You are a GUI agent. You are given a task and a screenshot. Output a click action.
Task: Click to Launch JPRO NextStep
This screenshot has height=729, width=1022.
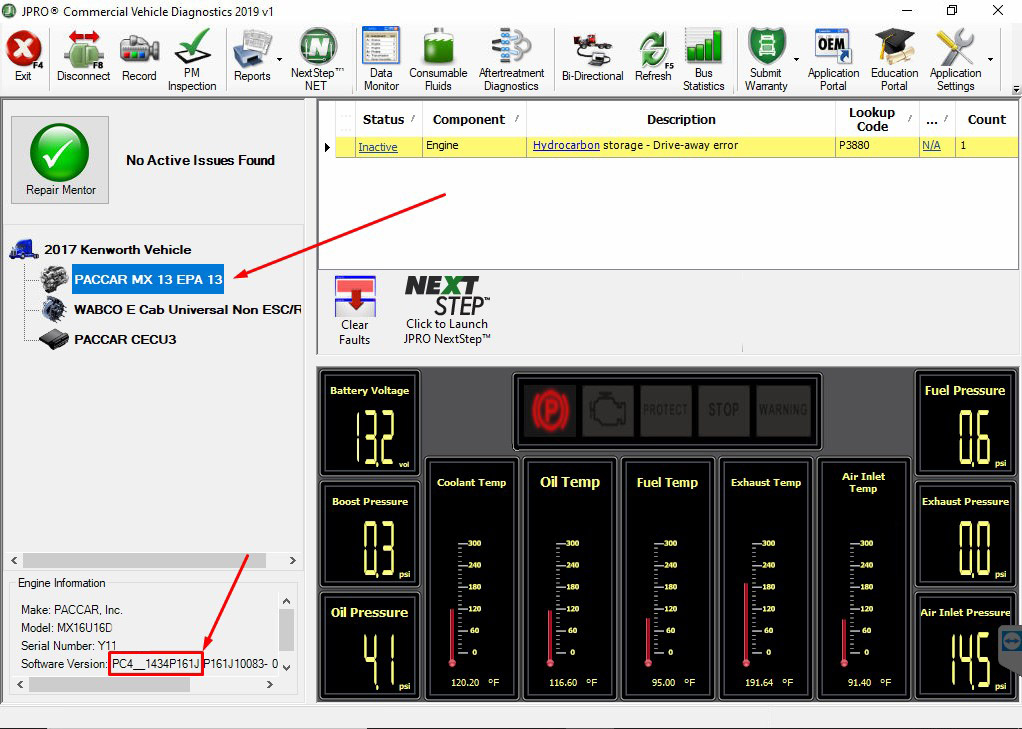(x=446, y=310)
